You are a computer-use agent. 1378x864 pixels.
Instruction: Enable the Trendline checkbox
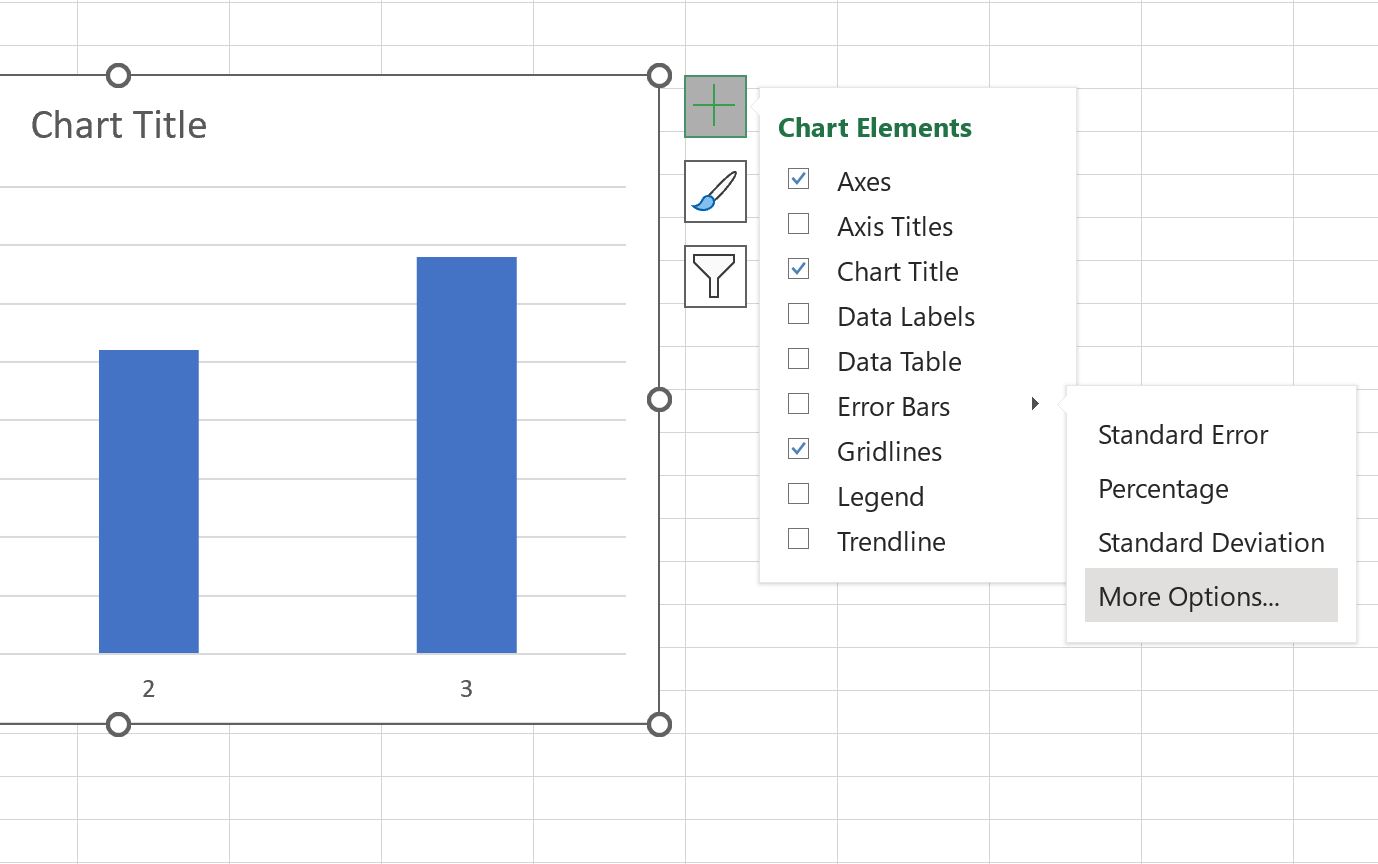(798, 539)
